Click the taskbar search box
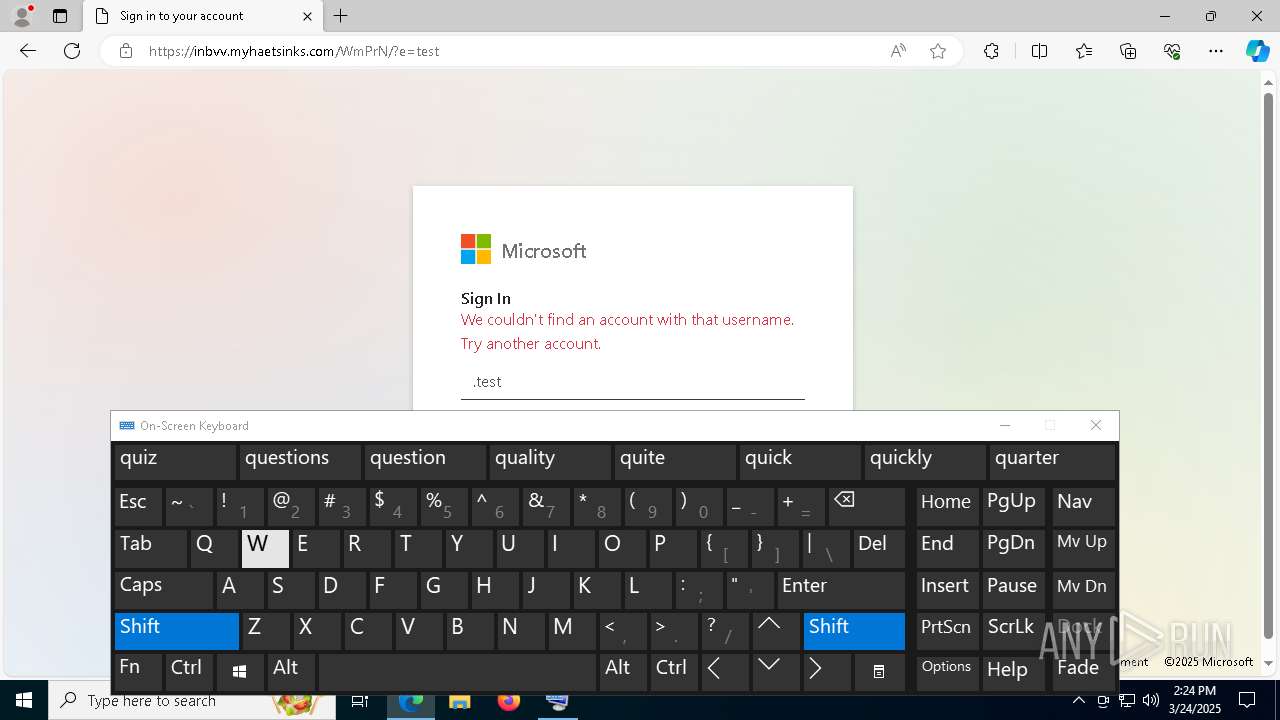Screen dimensions: 1280x720 (x=192, y=700)
